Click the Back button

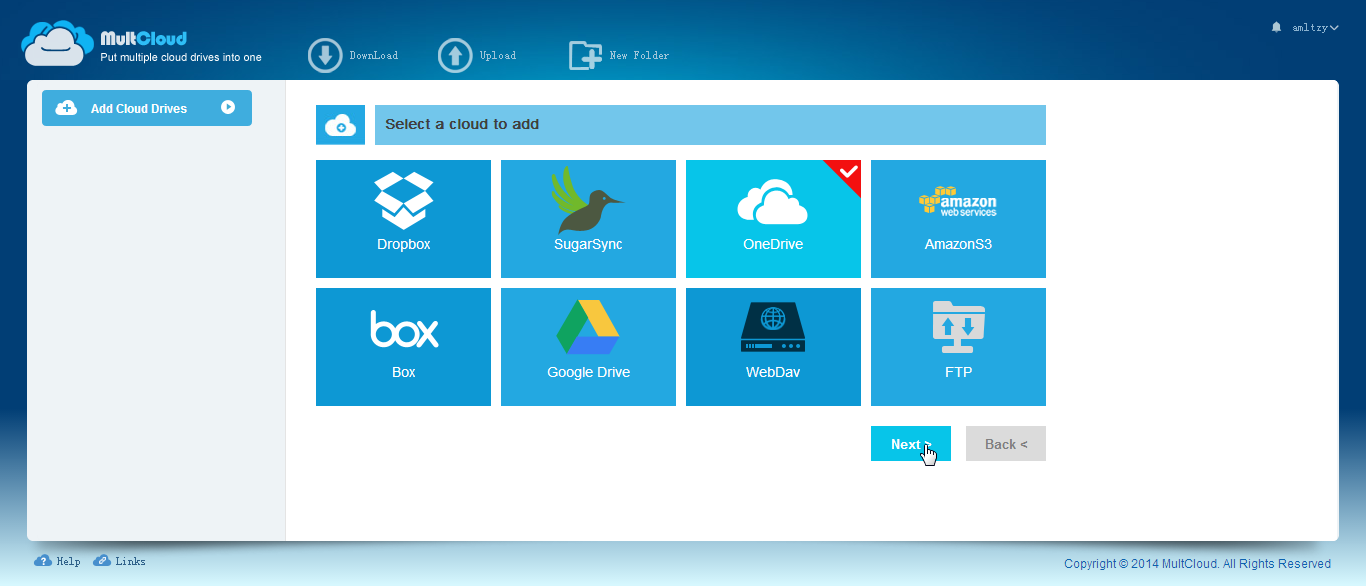(x=1005, y=443)
